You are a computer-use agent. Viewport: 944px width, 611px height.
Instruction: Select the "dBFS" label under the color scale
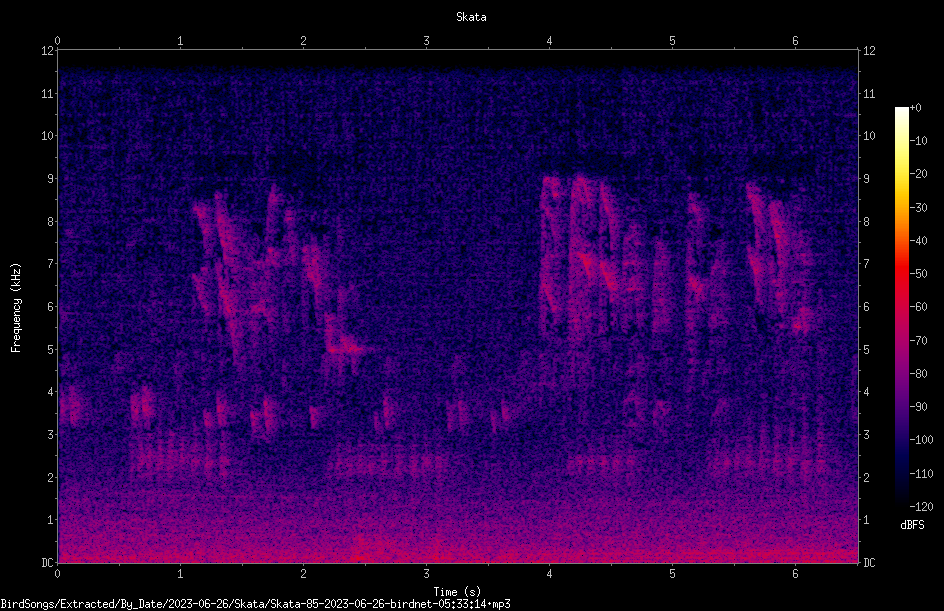[x=912, y=525]
